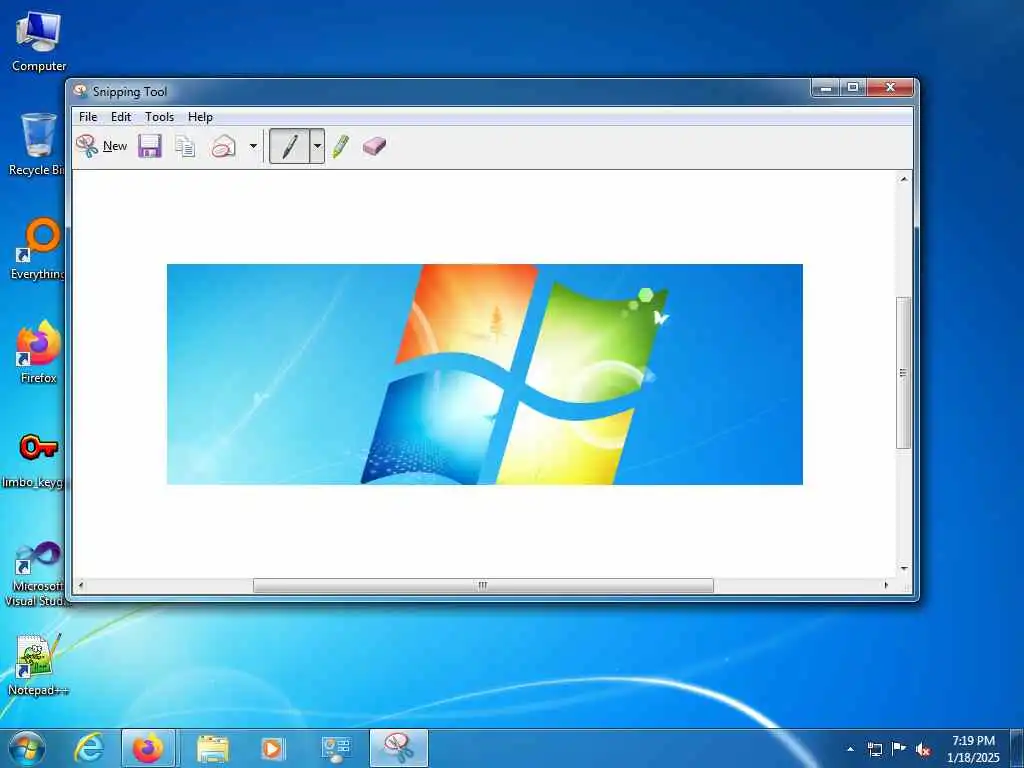Open Windows Explorer from taskbar
Viewport: 1024px width, 768px height.
(212, 748)
